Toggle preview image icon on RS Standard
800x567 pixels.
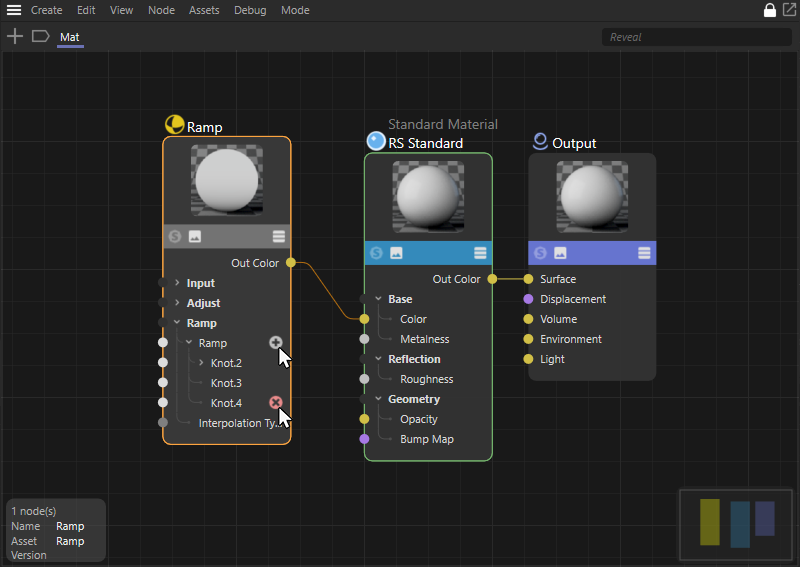click(x=396, y=253)
